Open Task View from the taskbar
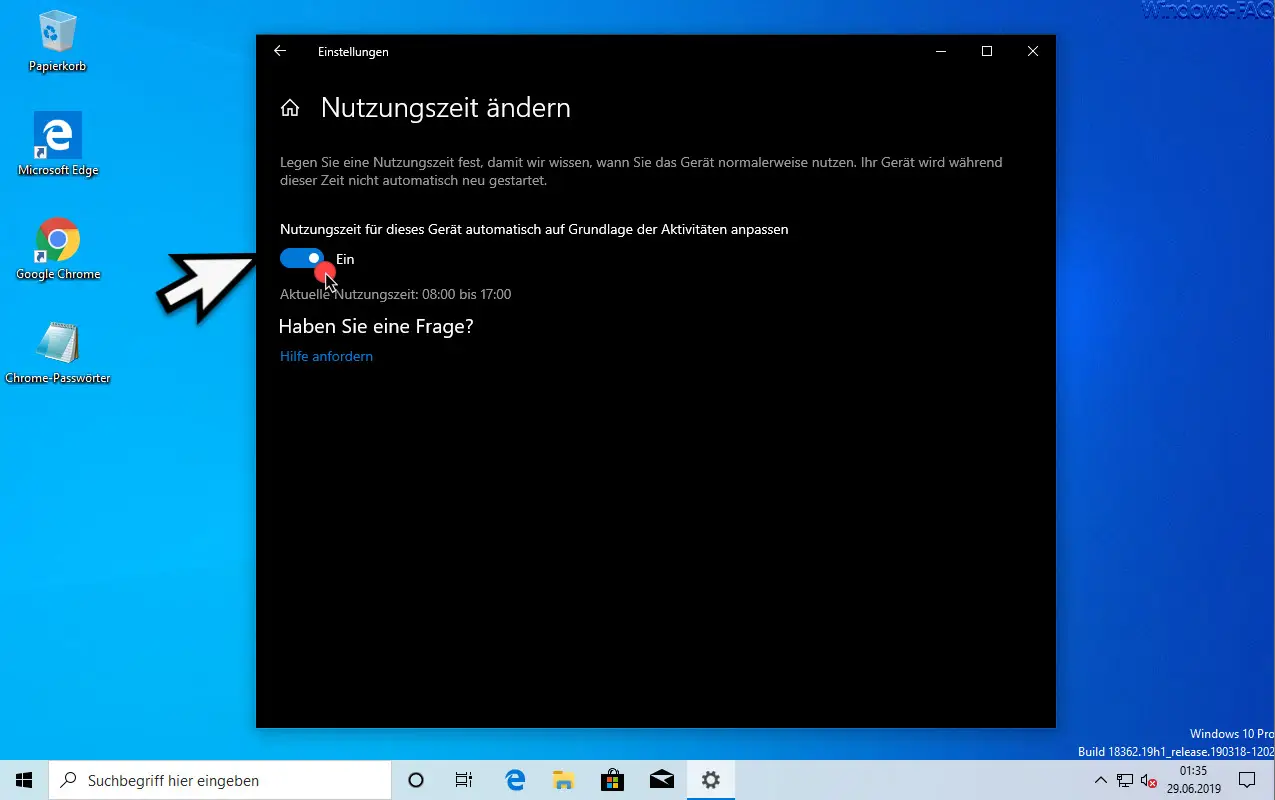This screenshot has height=800, width=1275. pyautogui.click(x=464, y=780)
